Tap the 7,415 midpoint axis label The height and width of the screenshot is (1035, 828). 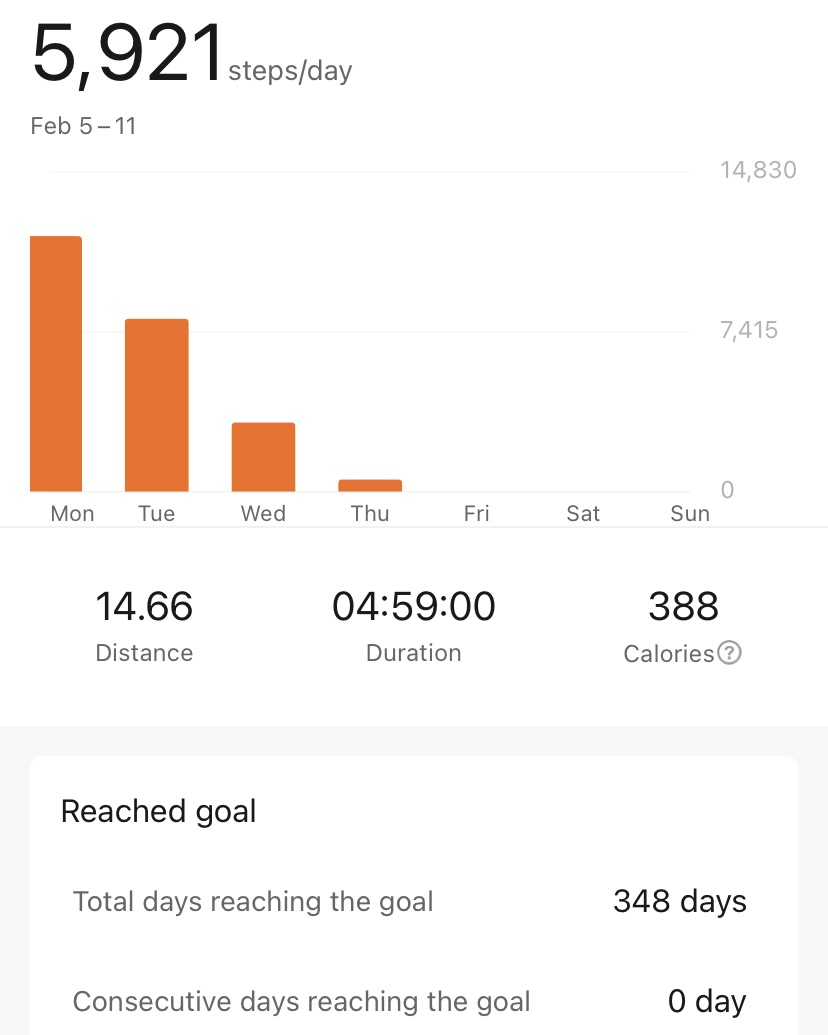pos(749,330)
